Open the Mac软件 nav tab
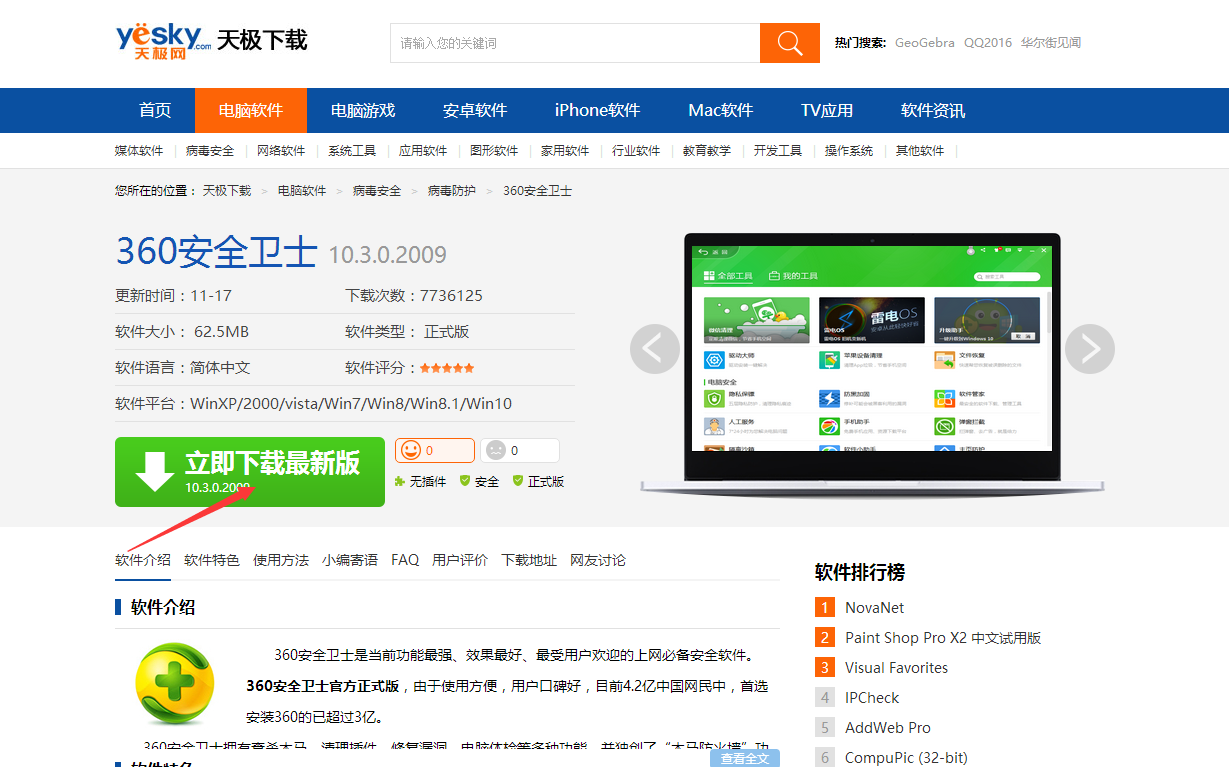Image resolution: width=1229 pixels, height=767 pixels. (x=720, y=110)
